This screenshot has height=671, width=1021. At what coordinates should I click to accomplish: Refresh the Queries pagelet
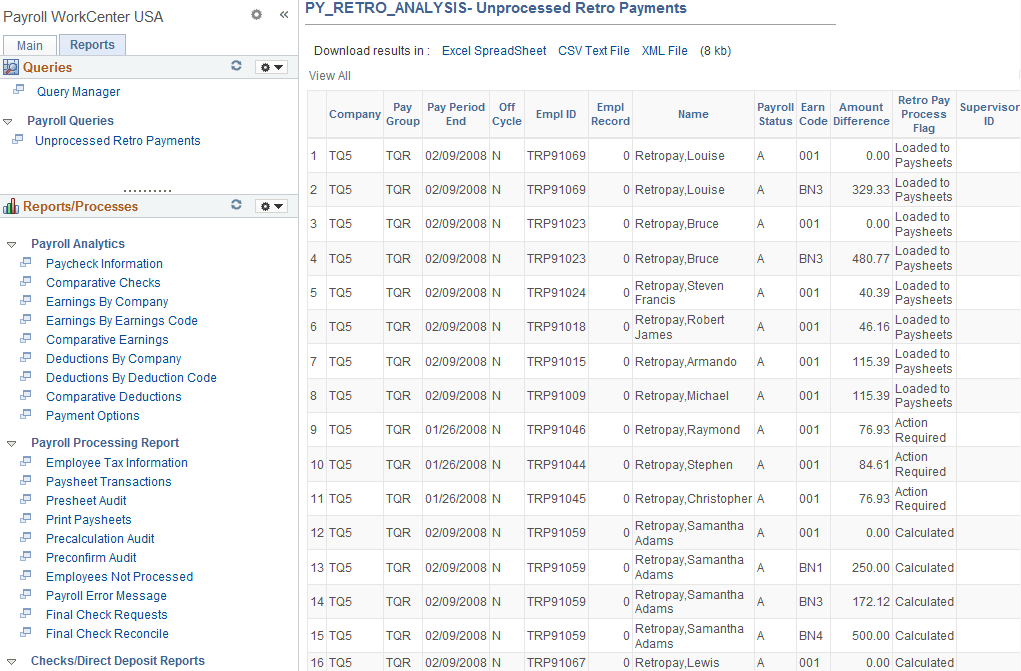coord(237,66)
